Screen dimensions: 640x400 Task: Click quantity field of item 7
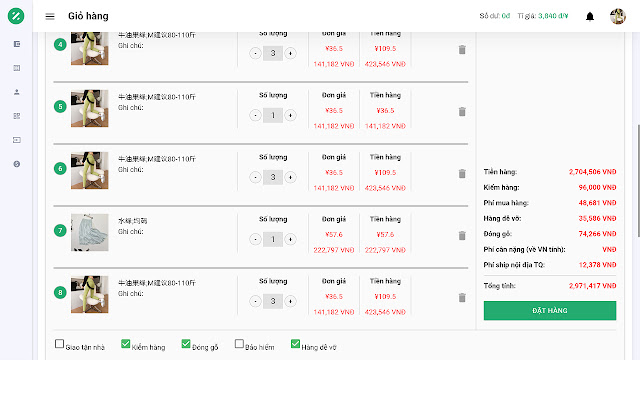point(273,240)
